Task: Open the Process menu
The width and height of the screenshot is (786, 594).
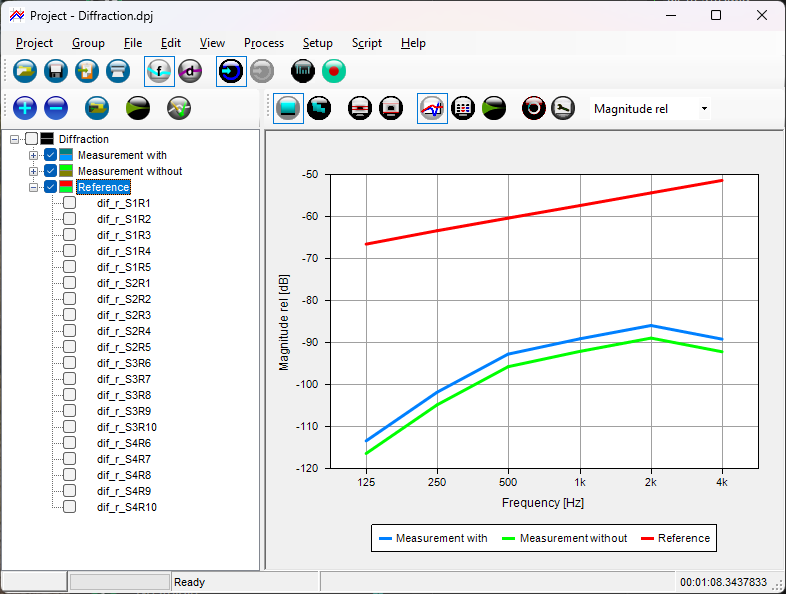Action: pyautogui.click(x=264, y=43)
